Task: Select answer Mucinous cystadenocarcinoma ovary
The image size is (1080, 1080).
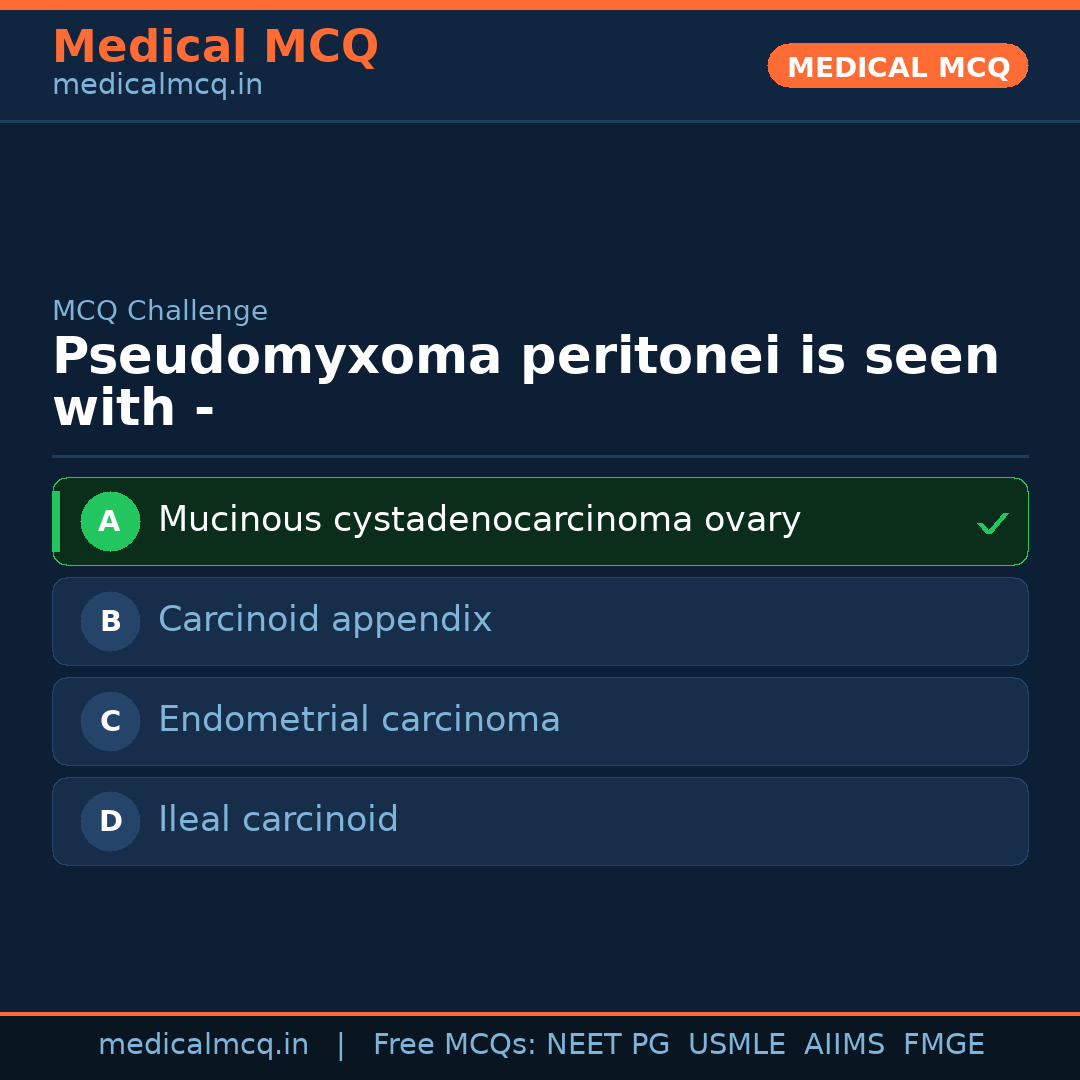Action: tap(479, 520)
